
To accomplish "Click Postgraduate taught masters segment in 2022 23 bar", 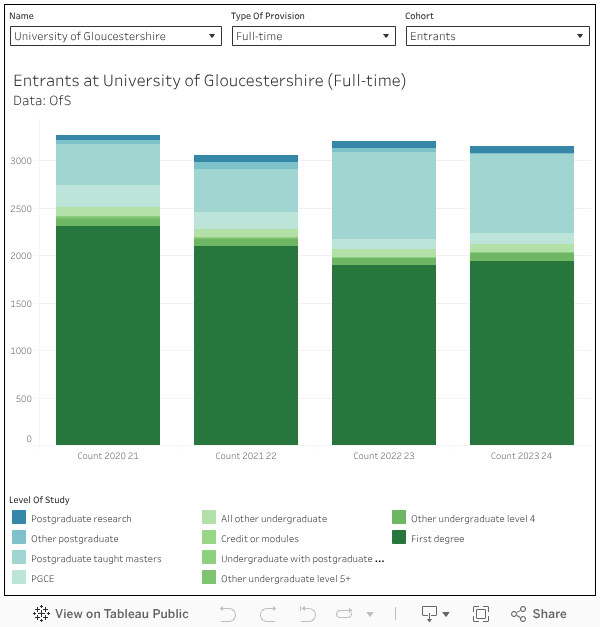I will point(384,195).
